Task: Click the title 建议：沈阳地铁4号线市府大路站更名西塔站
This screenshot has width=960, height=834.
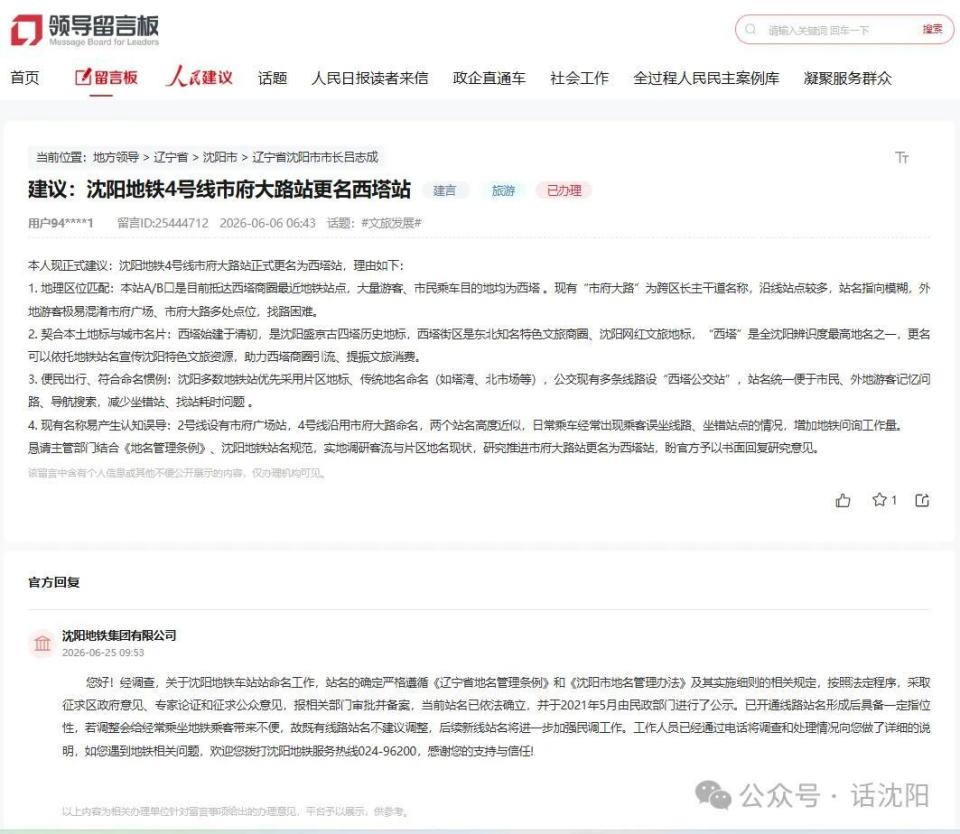Action: pyautogui.click(x=219, y=189)
